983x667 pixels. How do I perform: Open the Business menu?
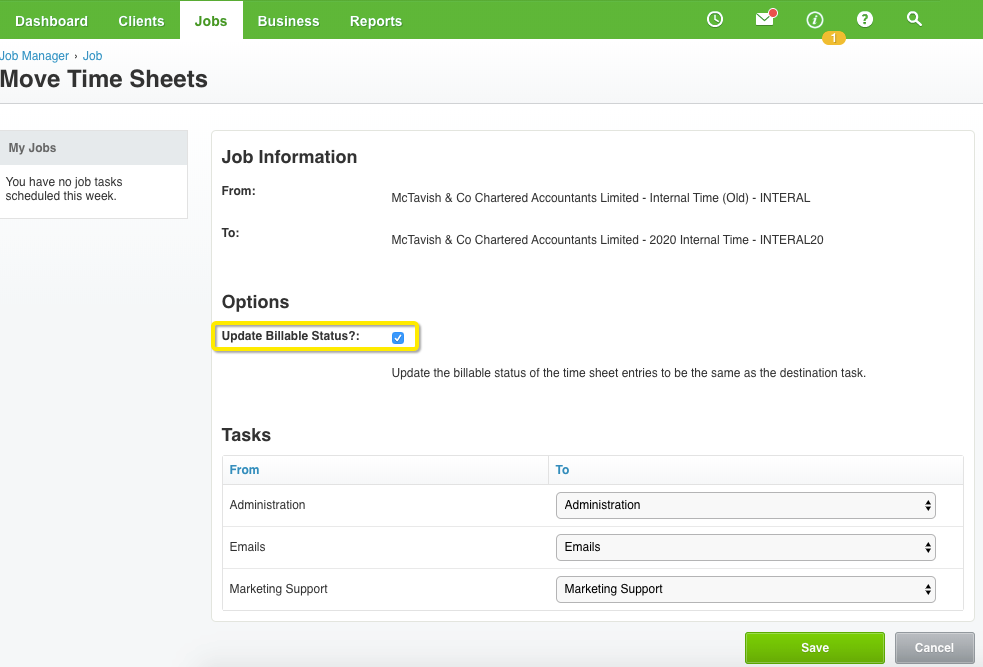[288, 21]
